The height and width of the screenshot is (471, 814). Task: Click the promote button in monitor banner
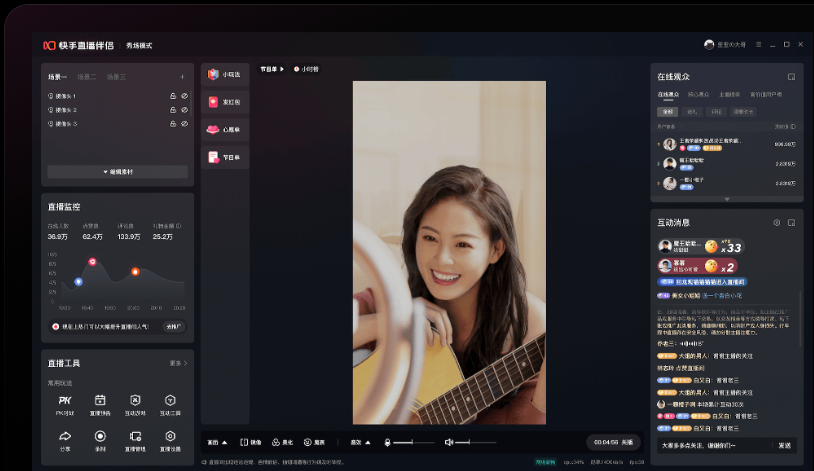click(173, 327)
